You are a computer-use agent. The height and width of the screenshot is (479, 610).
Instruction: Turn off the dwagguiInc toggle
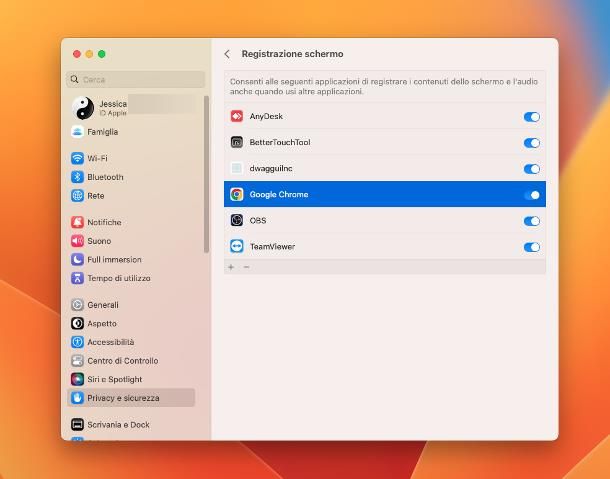click(x=531, y=169)
